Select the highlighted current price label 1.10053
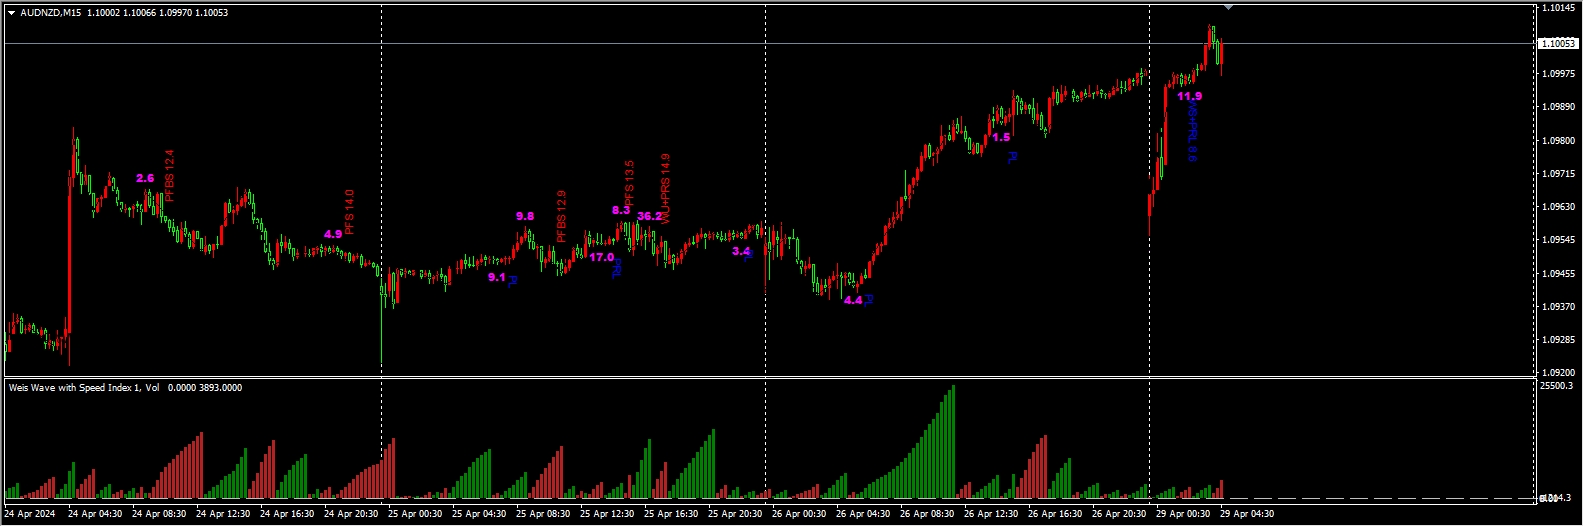 [x=1558, y=44]
